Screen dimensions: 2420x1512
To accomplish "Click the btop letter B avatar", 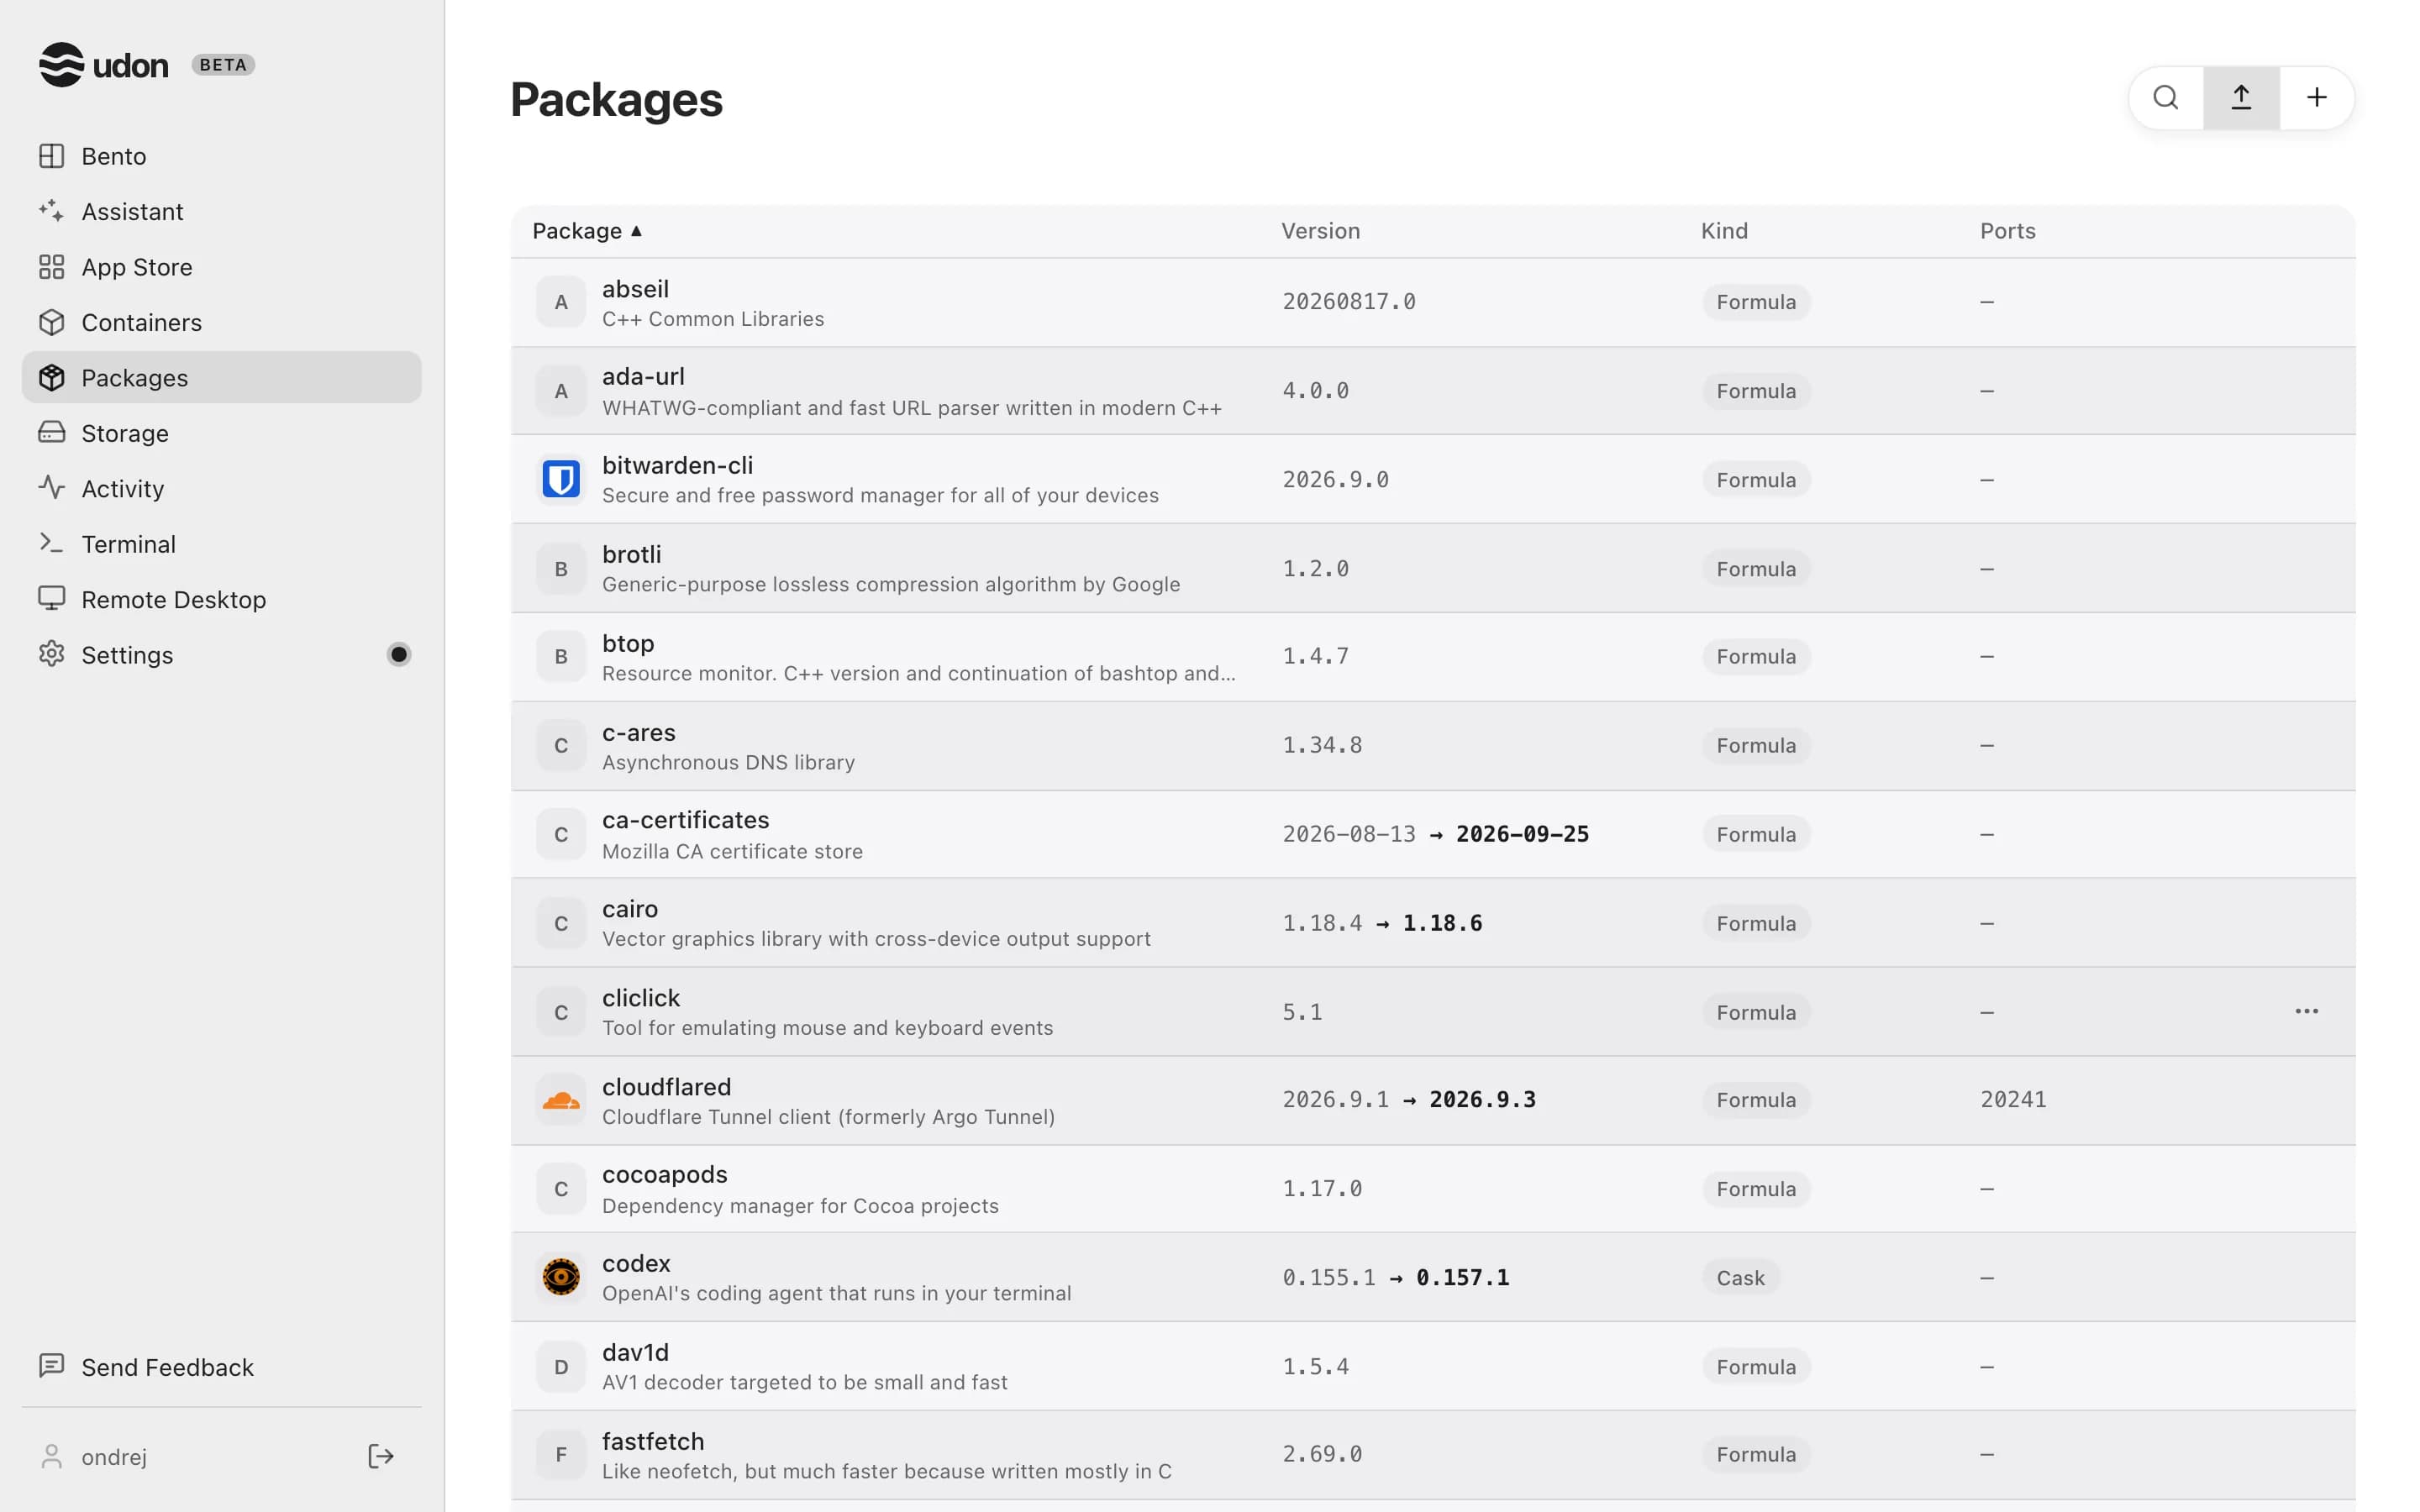I will point(561,657).
